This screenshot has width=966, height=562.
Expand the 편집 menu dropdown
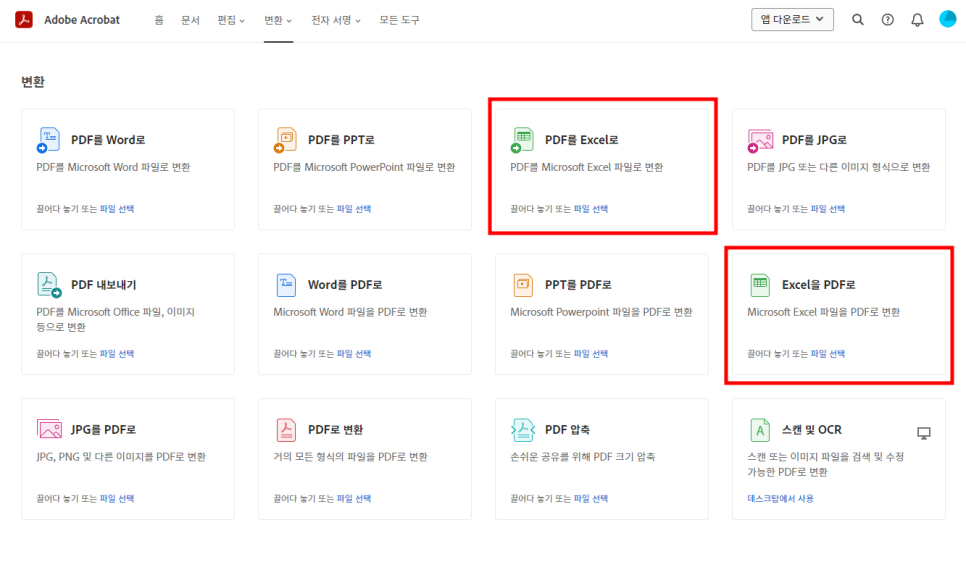(231, 20)
